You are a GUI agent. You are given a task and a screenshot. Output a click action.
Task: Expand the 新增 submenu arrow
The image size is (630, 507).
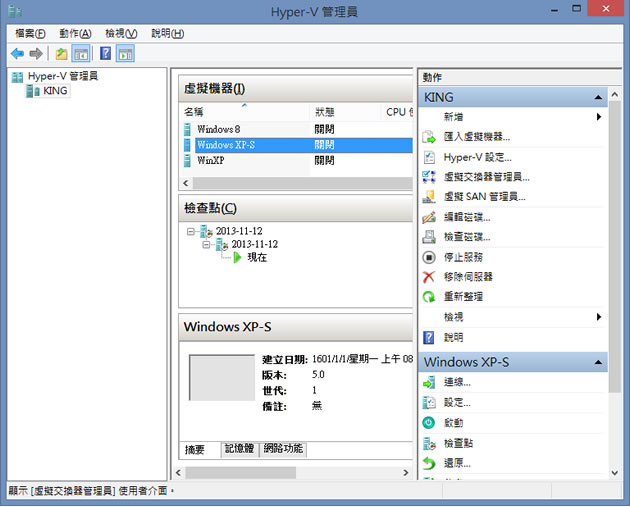[599, 117]
